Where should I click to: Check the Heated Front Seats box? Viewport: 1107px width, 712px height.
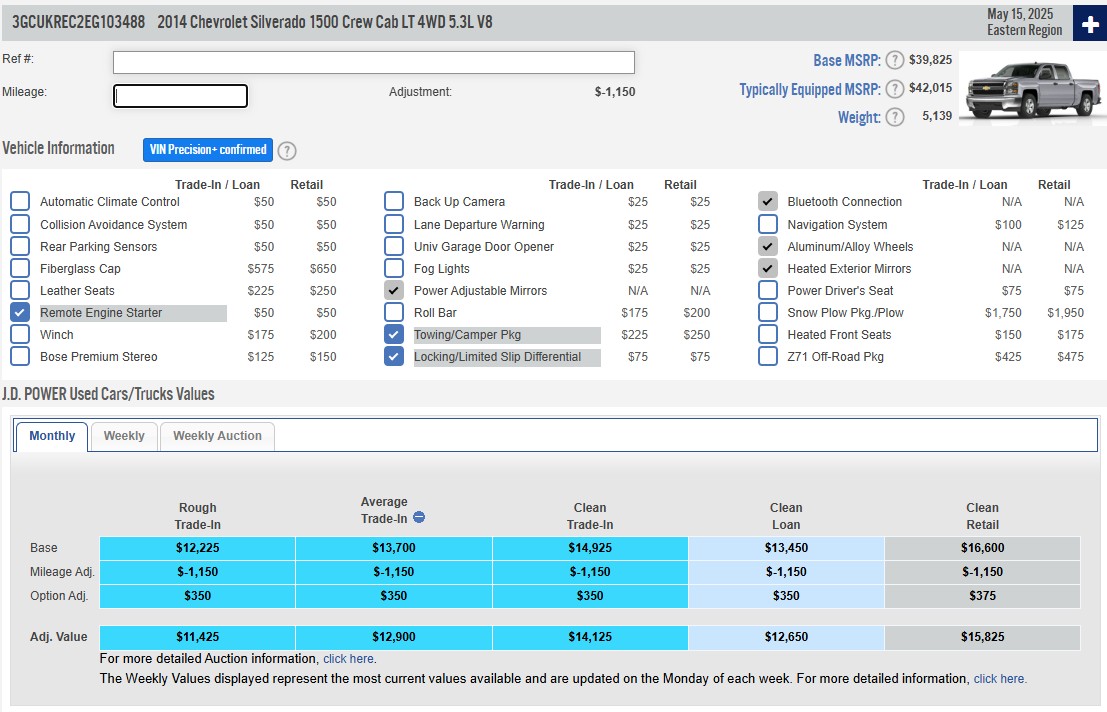(x=767, y=334)
